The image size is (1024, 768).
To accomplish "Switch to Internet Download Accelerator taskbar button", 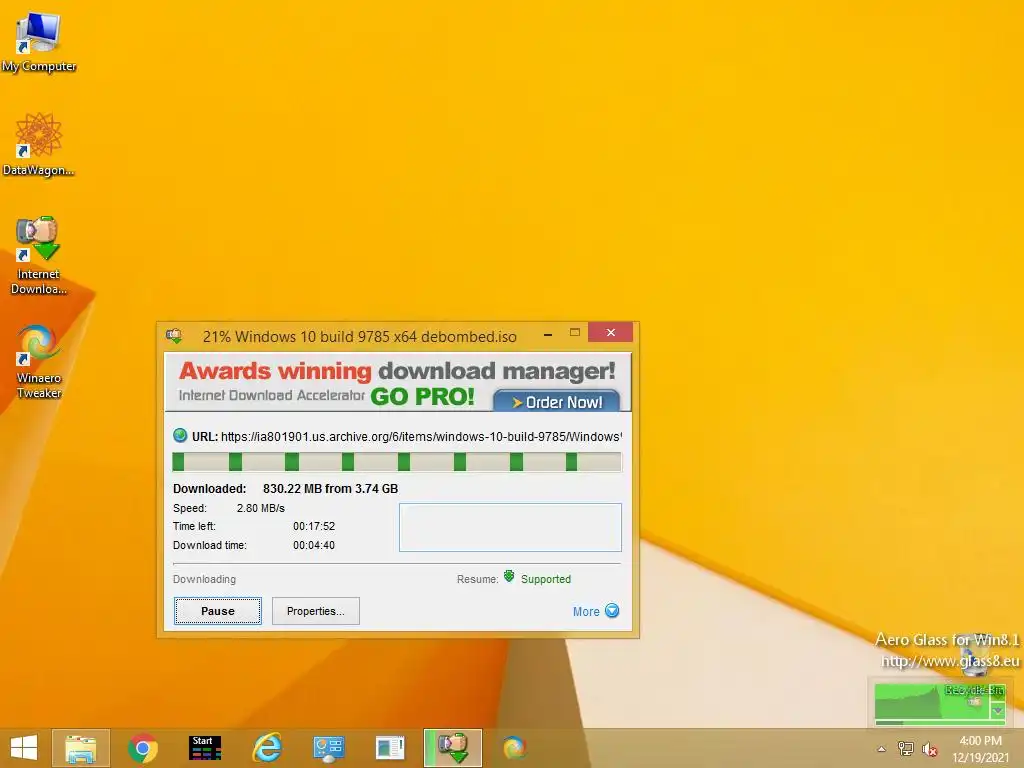I will pyautogui.click(x=453, y=748).
